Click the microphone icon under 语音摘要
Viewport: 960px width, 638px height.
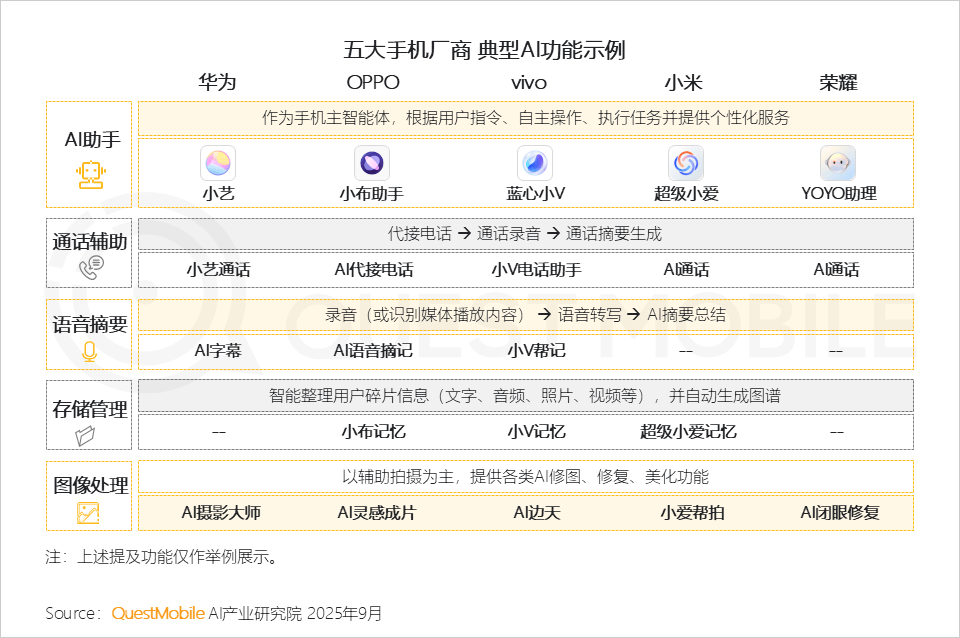click(x=89, y=351)
